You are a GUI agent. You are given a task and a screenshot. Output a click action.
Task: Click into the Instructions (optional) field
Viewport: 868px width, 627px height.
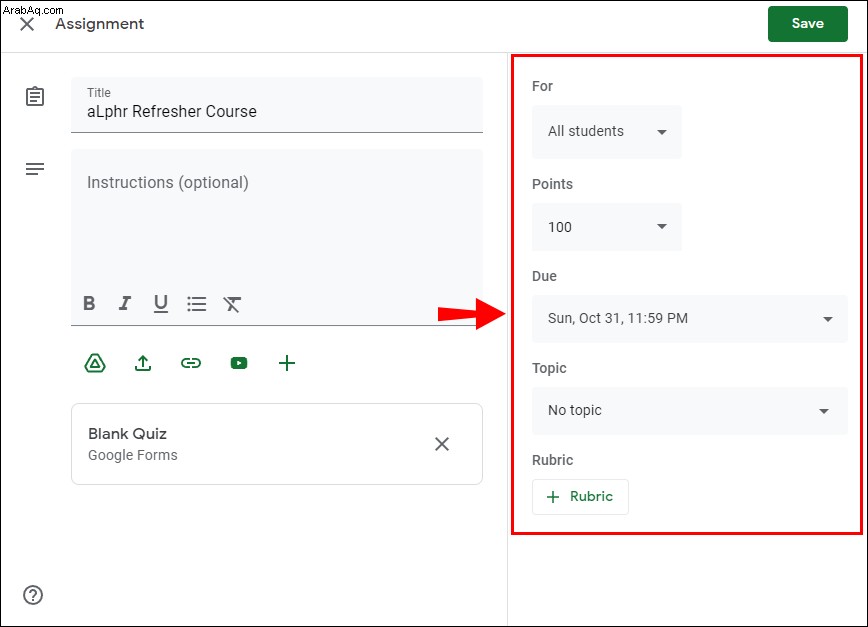(277, 219)
